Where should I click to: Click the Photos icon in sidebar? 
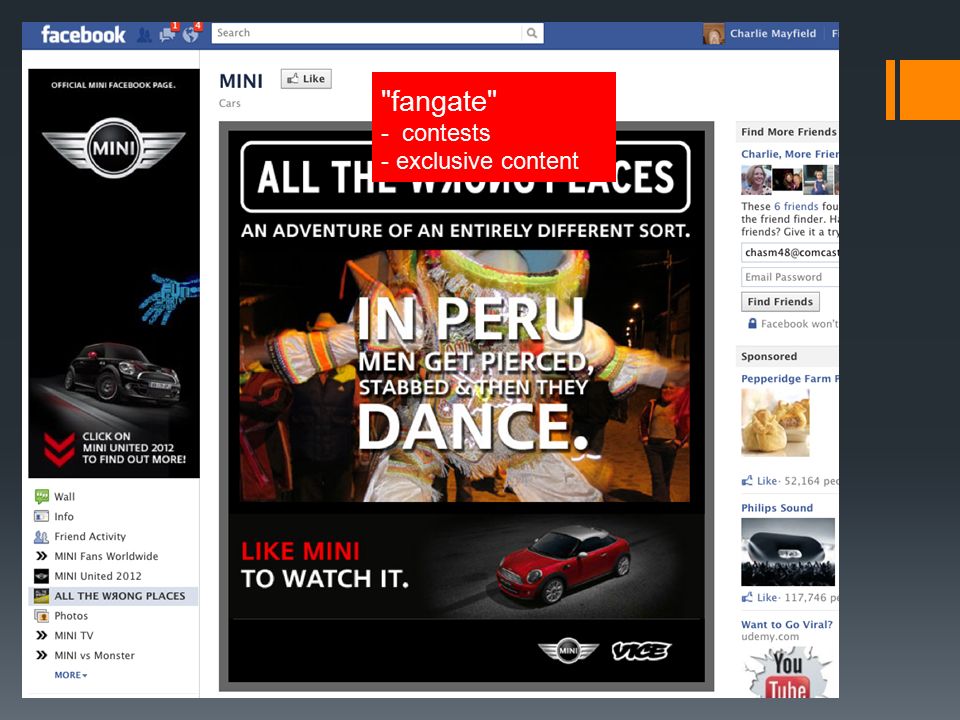click(x=41, y=616)
